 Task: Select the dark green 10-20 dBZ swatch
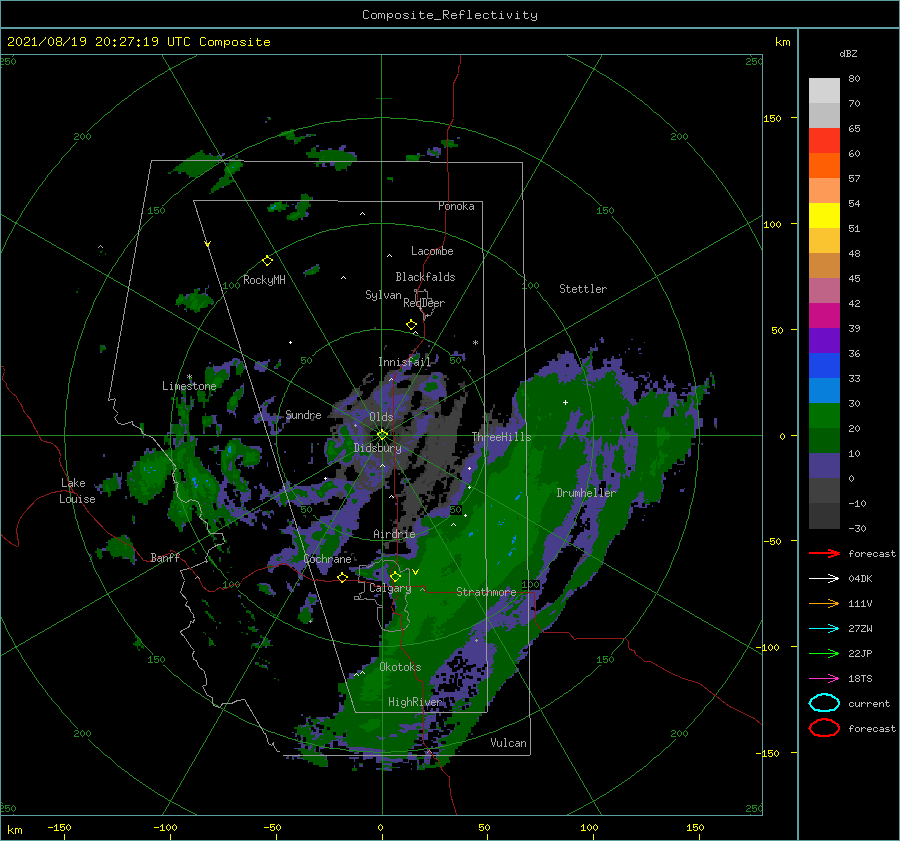(x=824, y=441)
